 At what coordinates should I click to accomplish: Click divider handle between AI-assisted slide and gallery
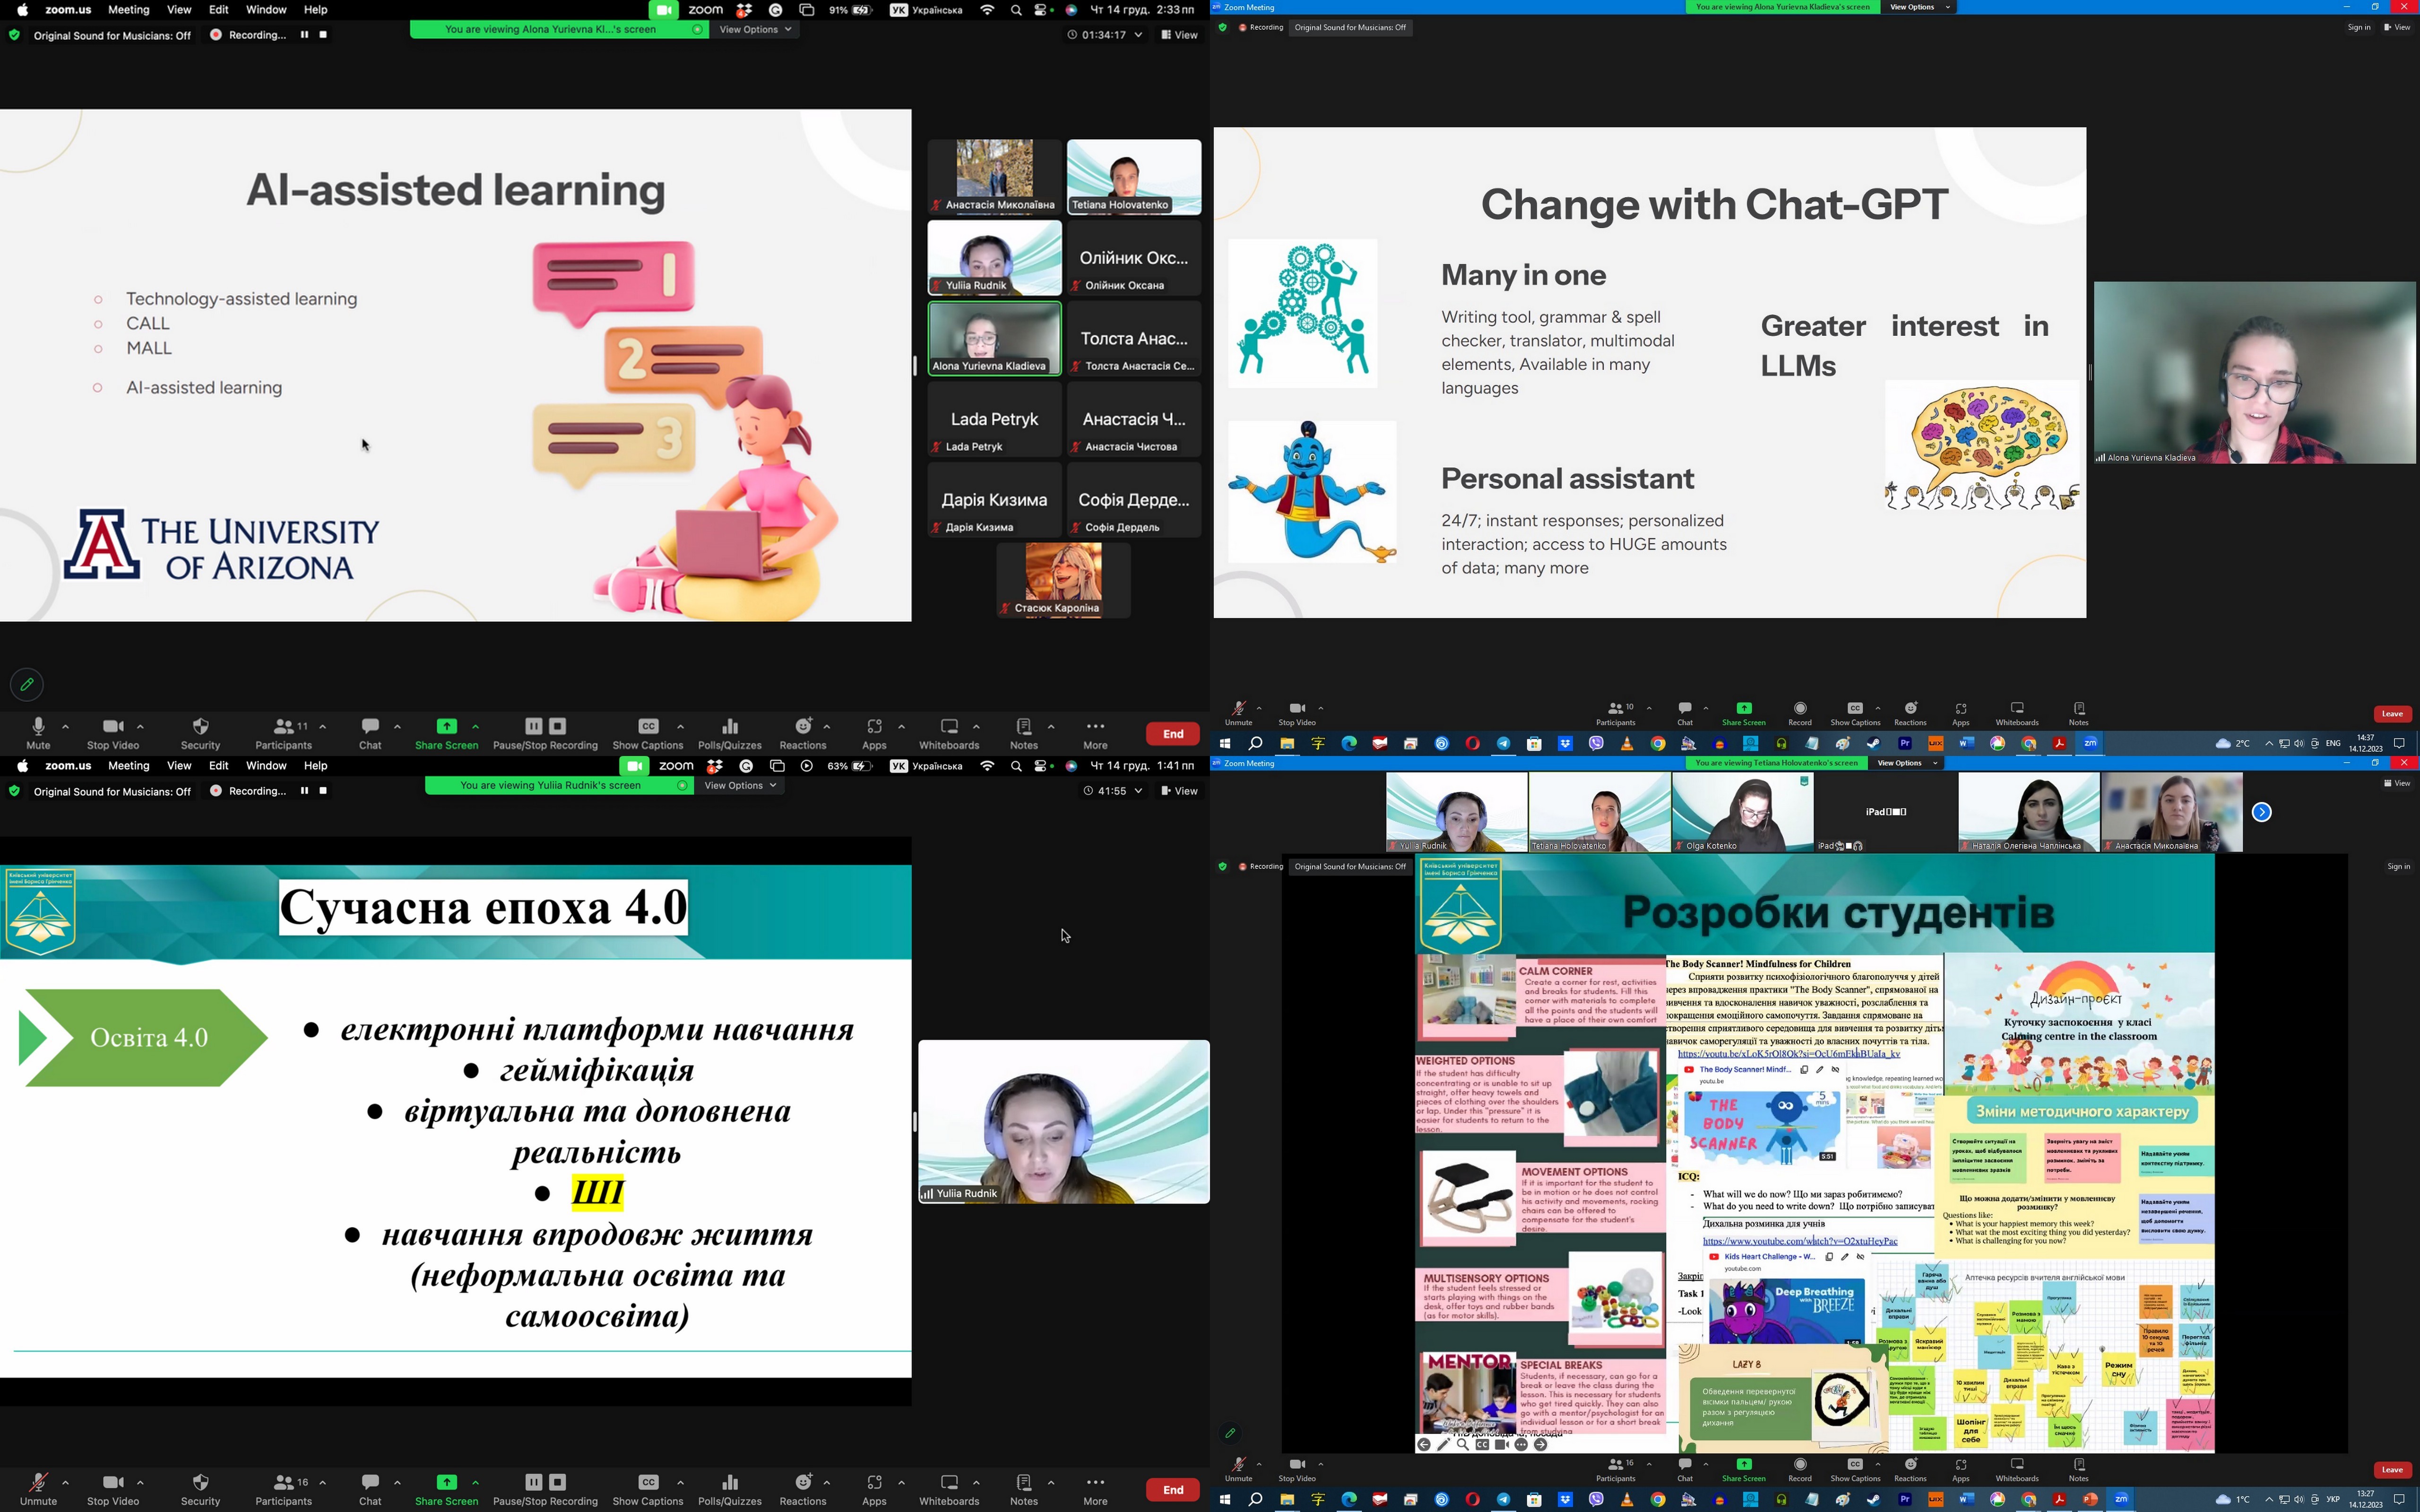(915, 366)
